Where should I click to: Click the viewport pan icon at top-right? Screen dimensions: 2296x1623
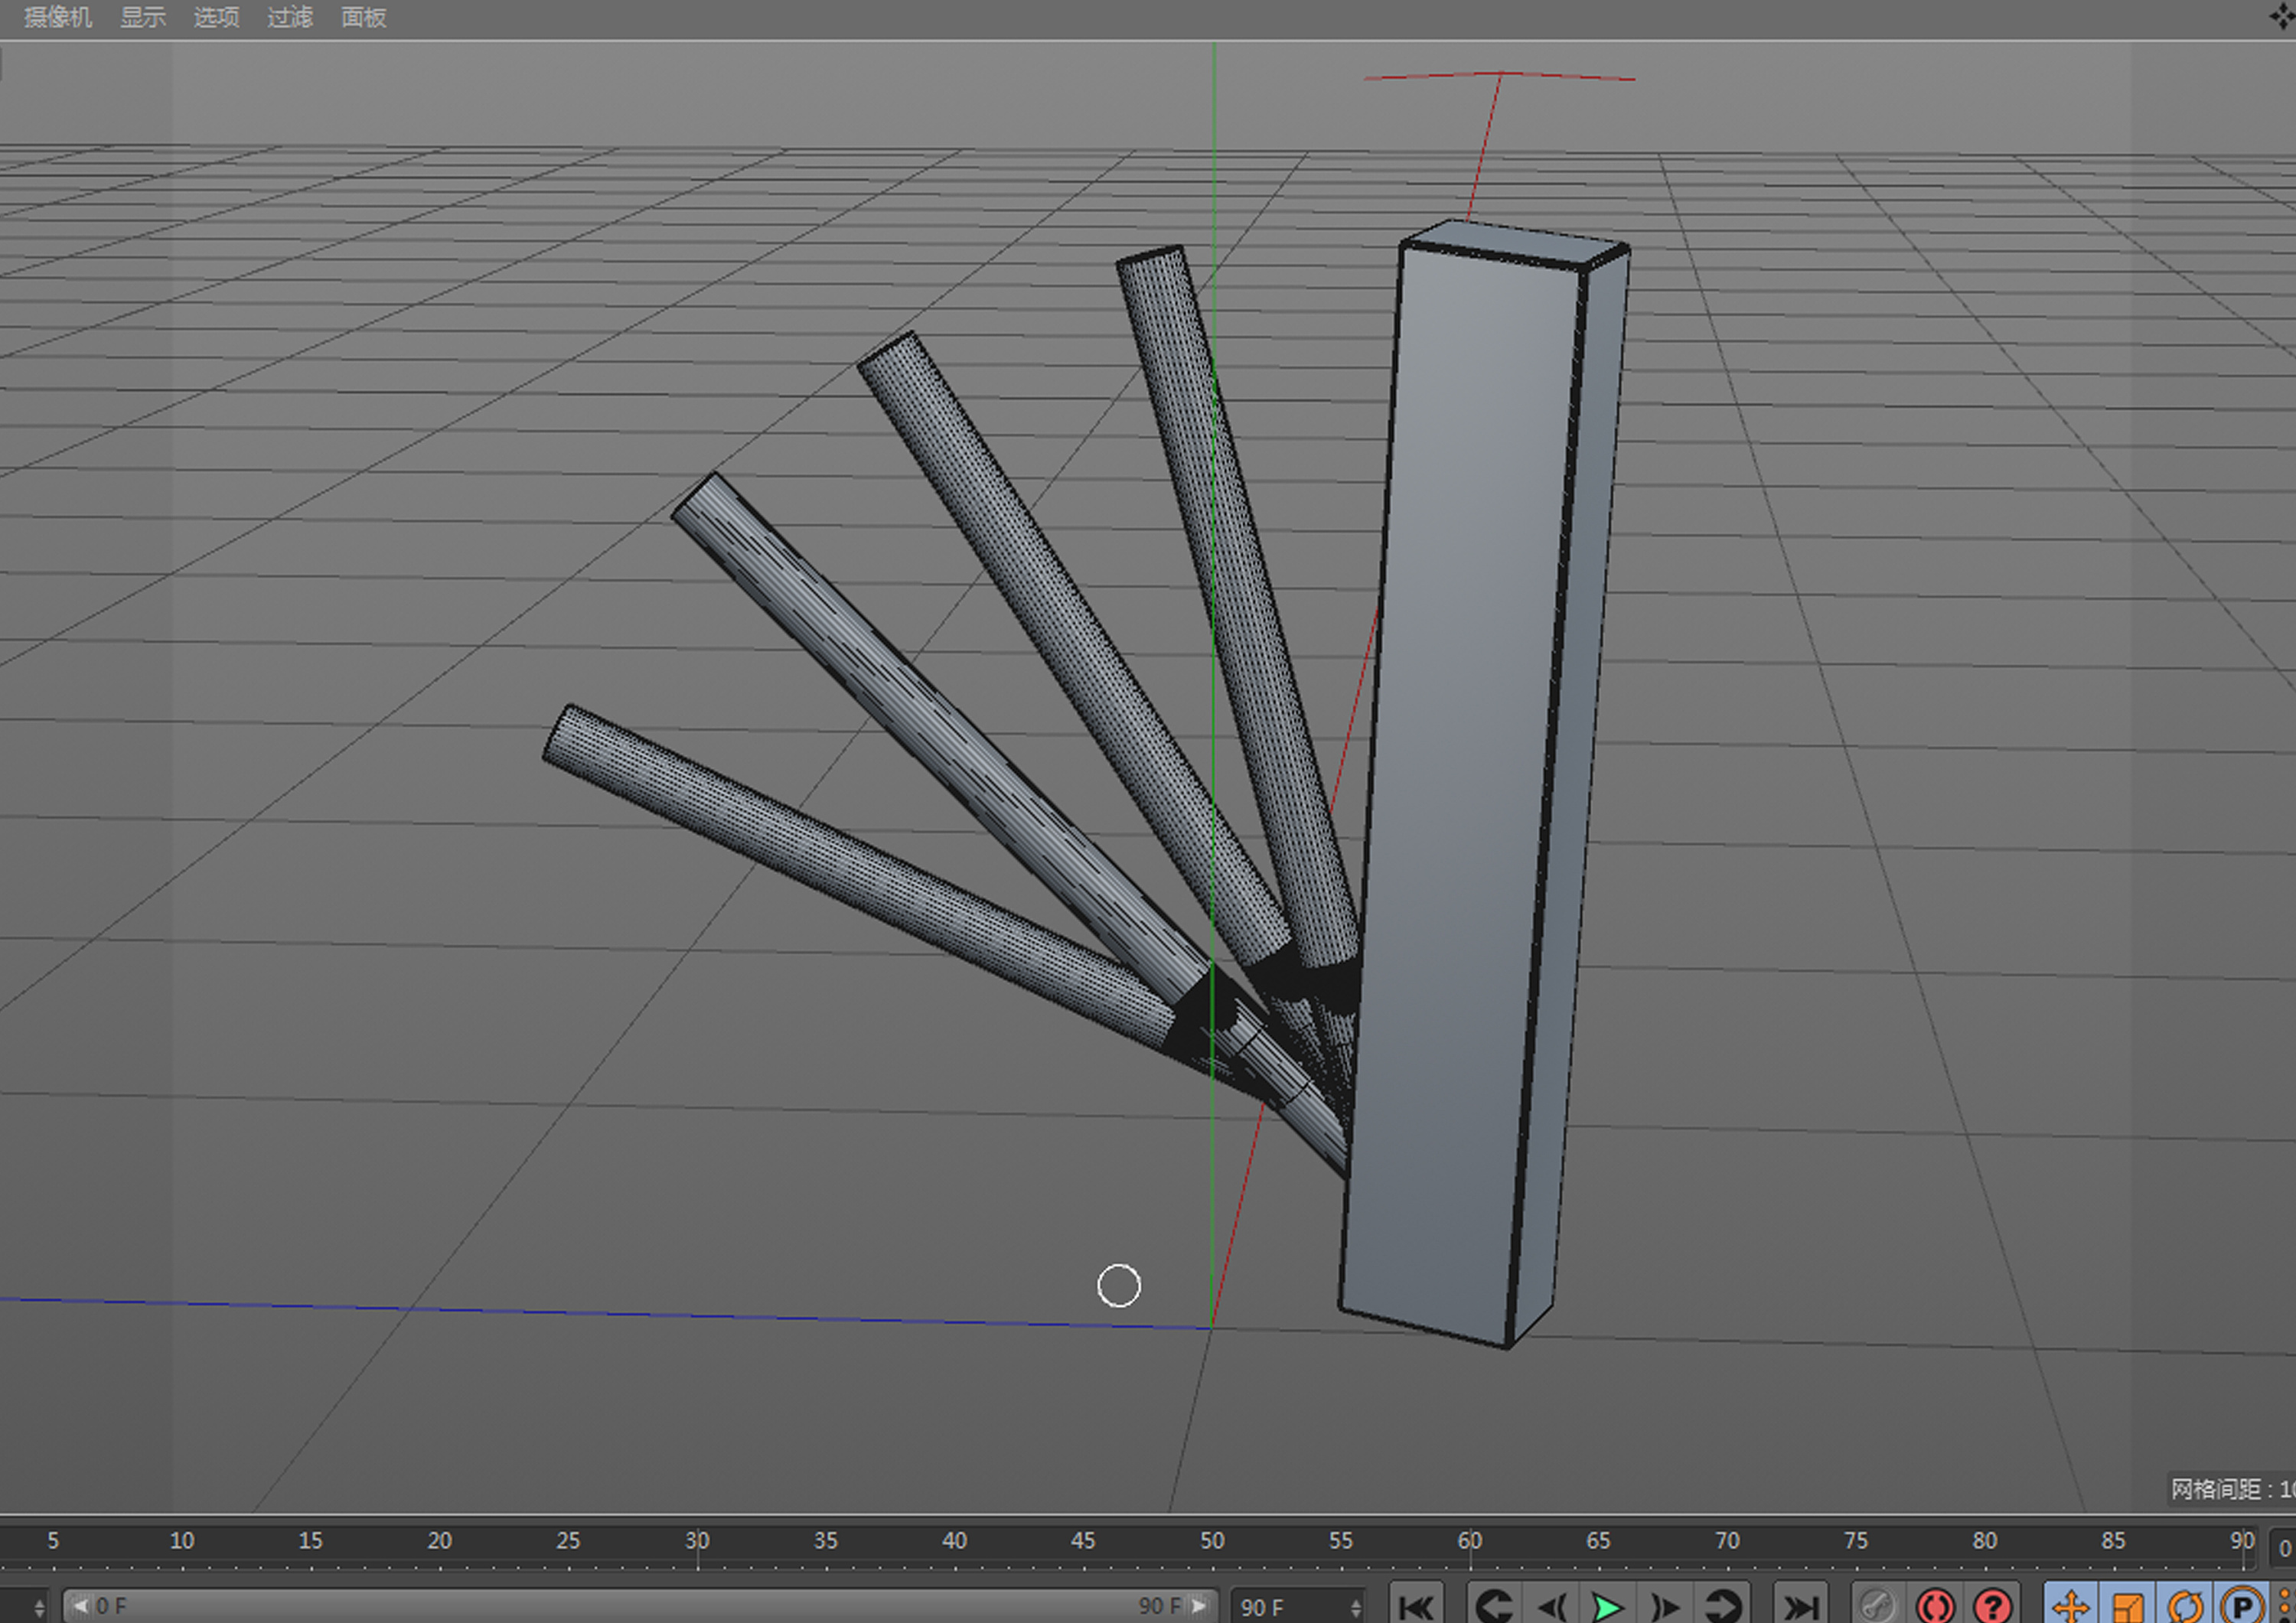pos(2283,15)
